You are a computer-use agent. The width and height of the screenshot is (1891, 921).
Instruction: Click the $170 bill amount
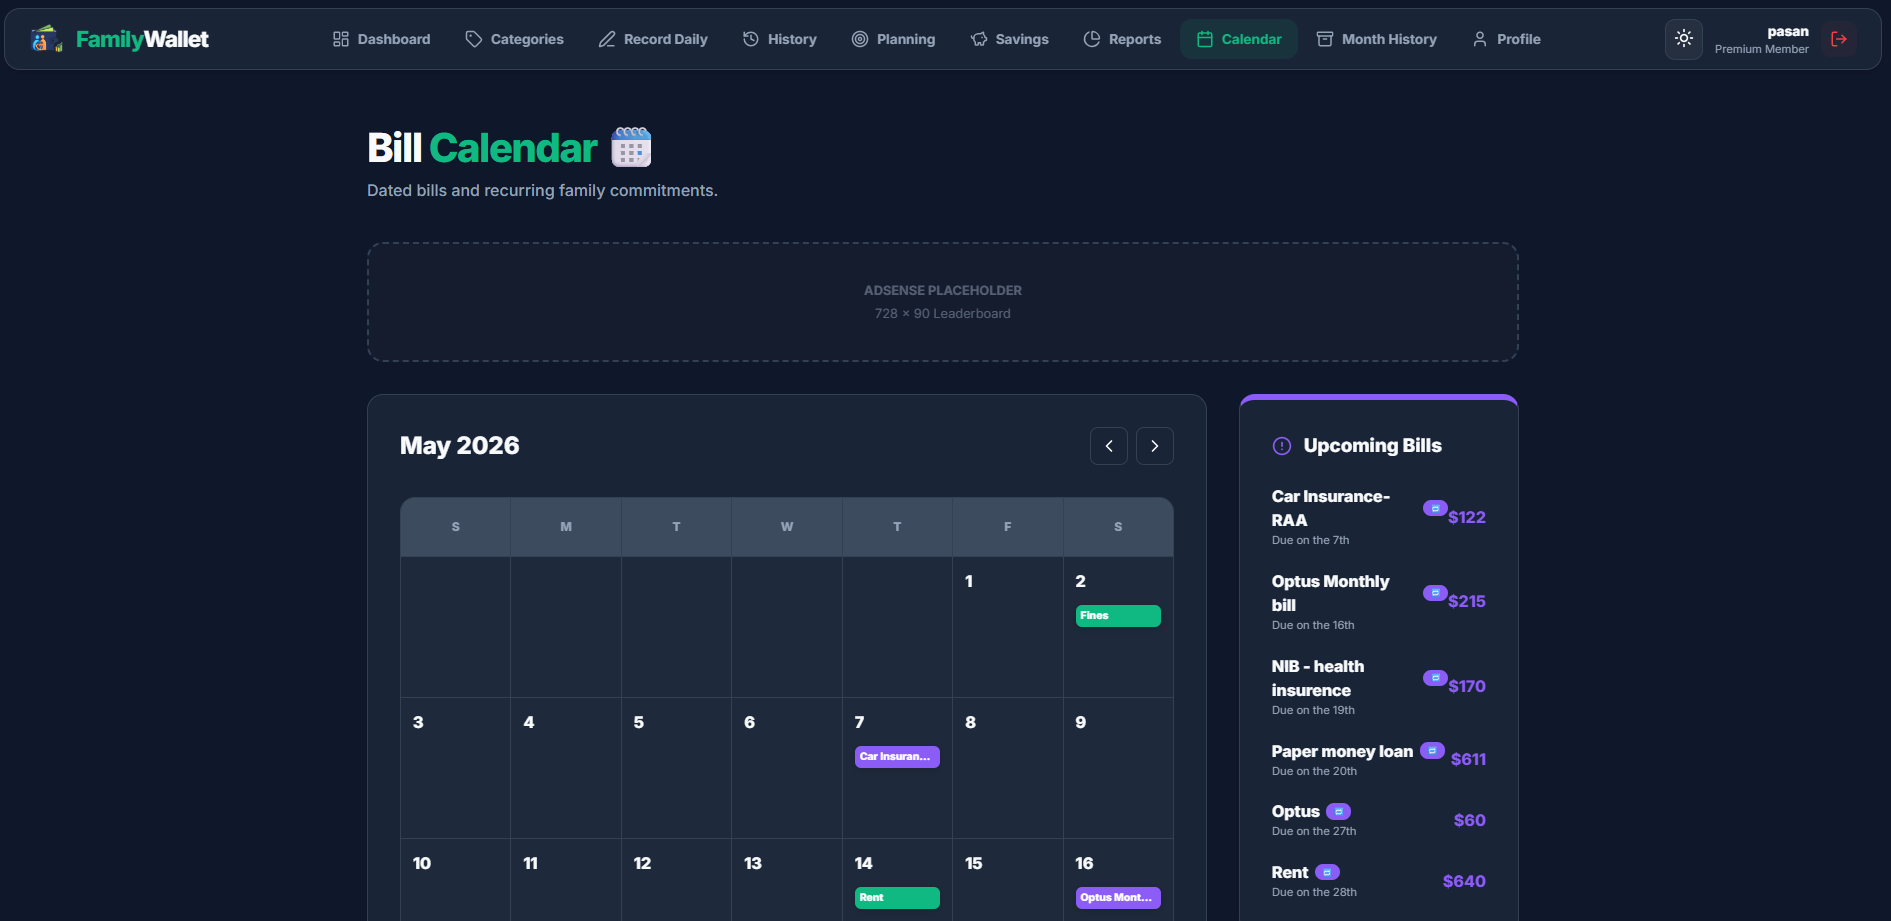click(1467, 686)
